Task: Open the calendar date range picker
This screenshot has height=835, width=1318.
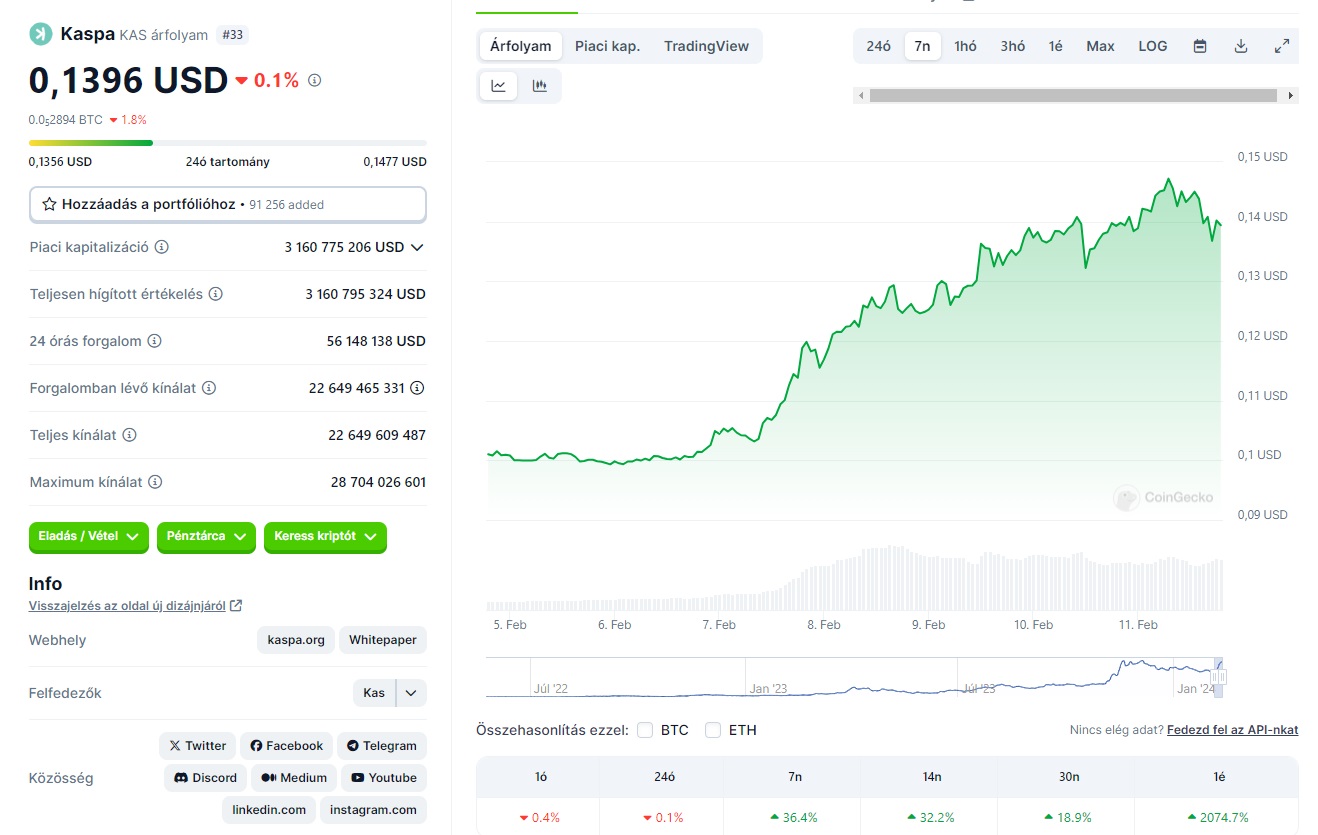Action: click(1200, 46)
